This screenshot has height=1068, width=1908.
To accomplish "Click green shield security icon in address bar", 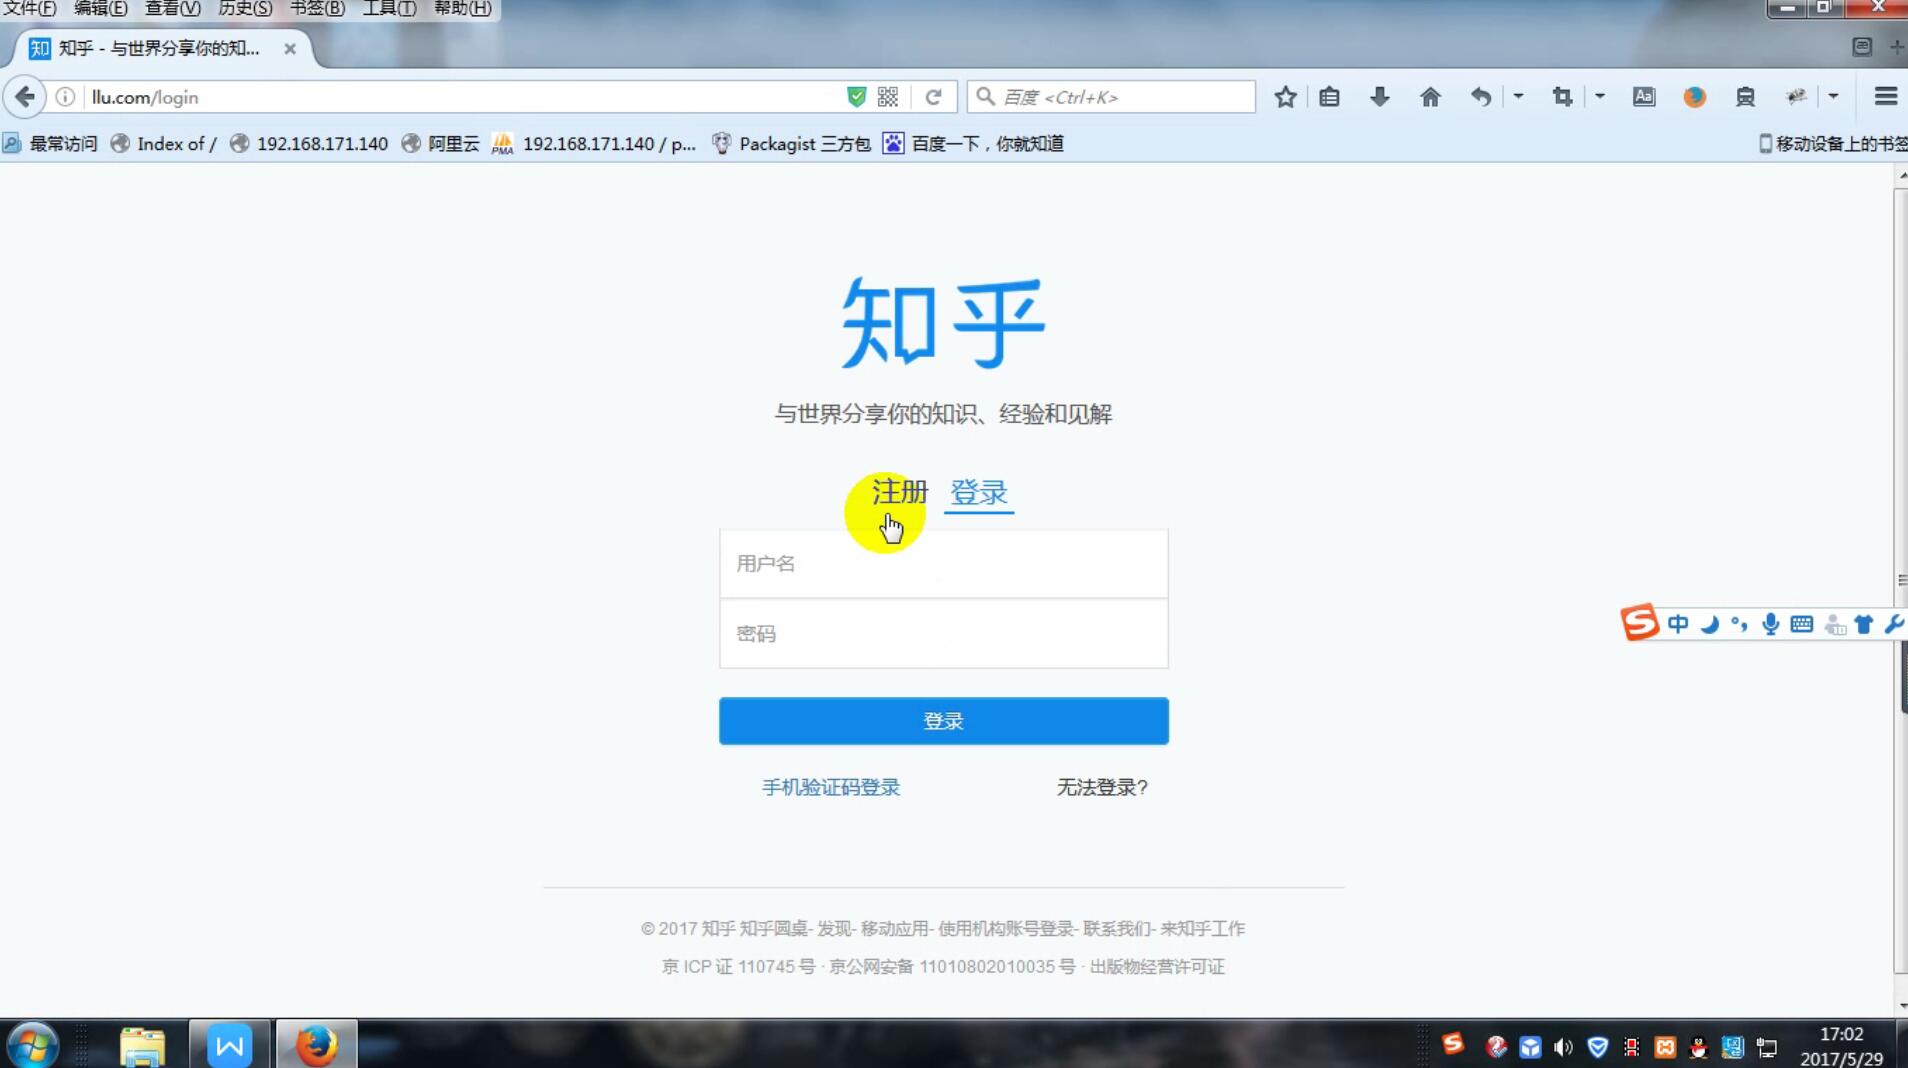I will (x=856, y=97).
